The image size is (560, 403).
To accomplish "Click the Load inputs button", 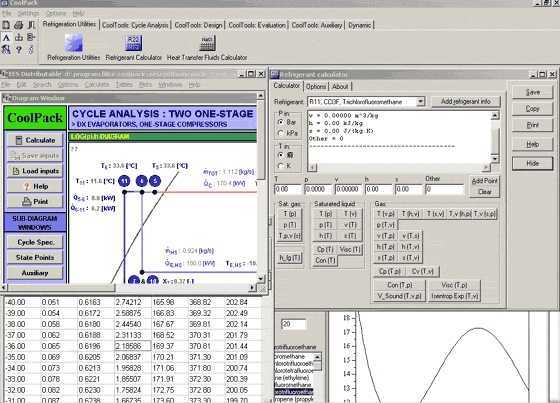I will 35,171.
